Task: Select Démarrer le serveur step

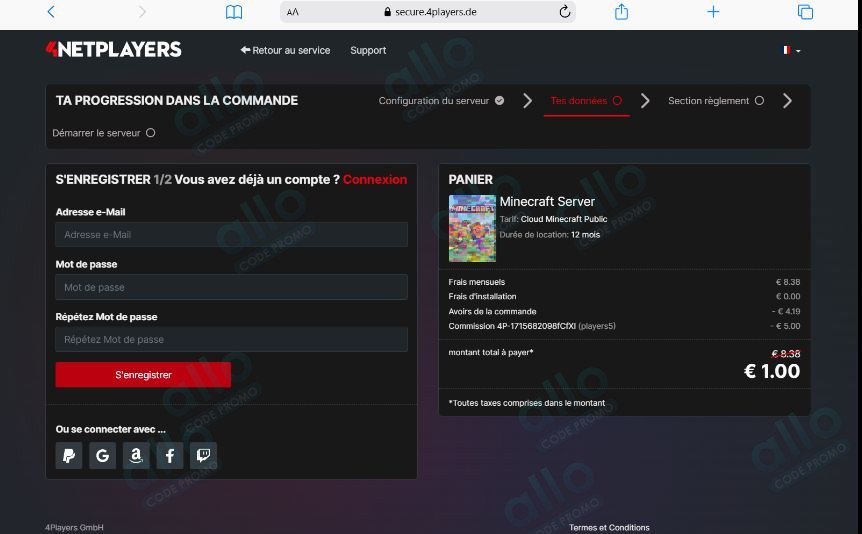Action: coord(103,133)
